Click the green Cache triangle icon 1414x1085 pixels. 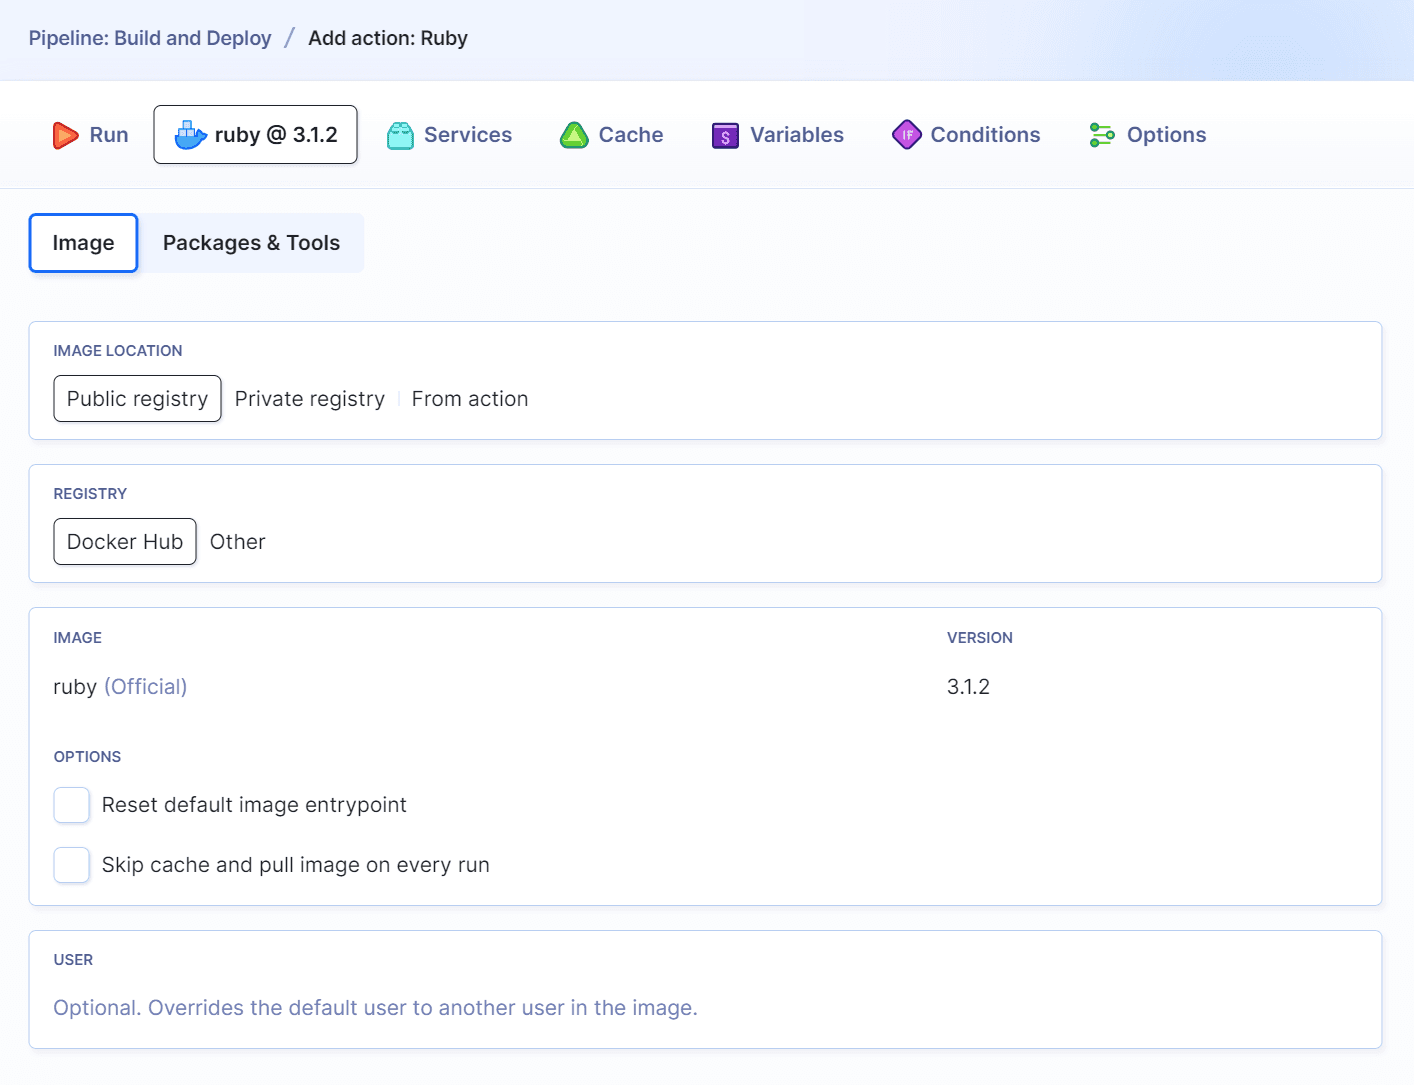coord(574,135)
